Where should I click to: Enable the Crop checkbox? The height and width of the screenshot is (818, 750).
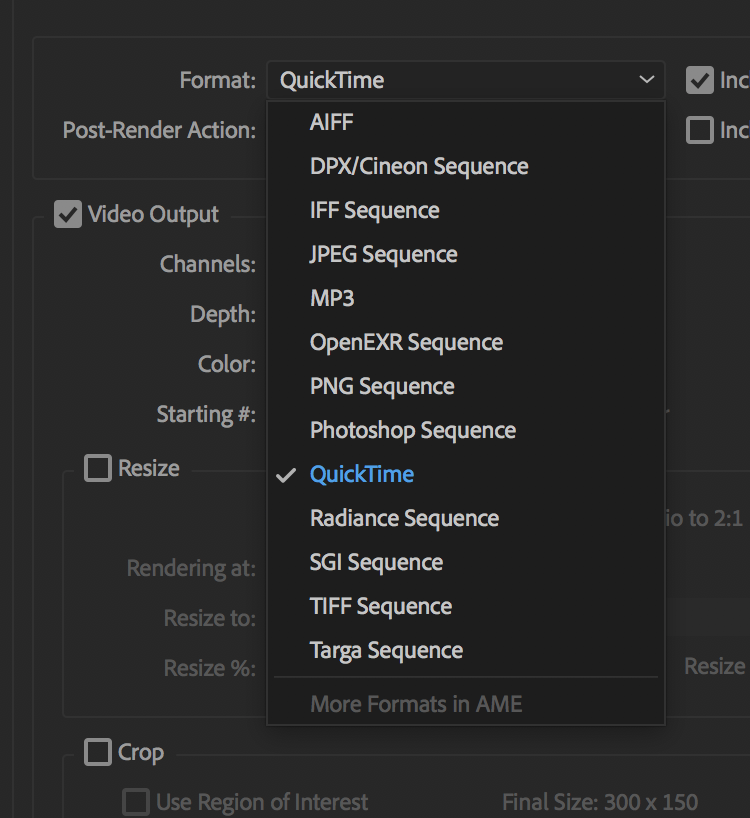tap(98, 752)
